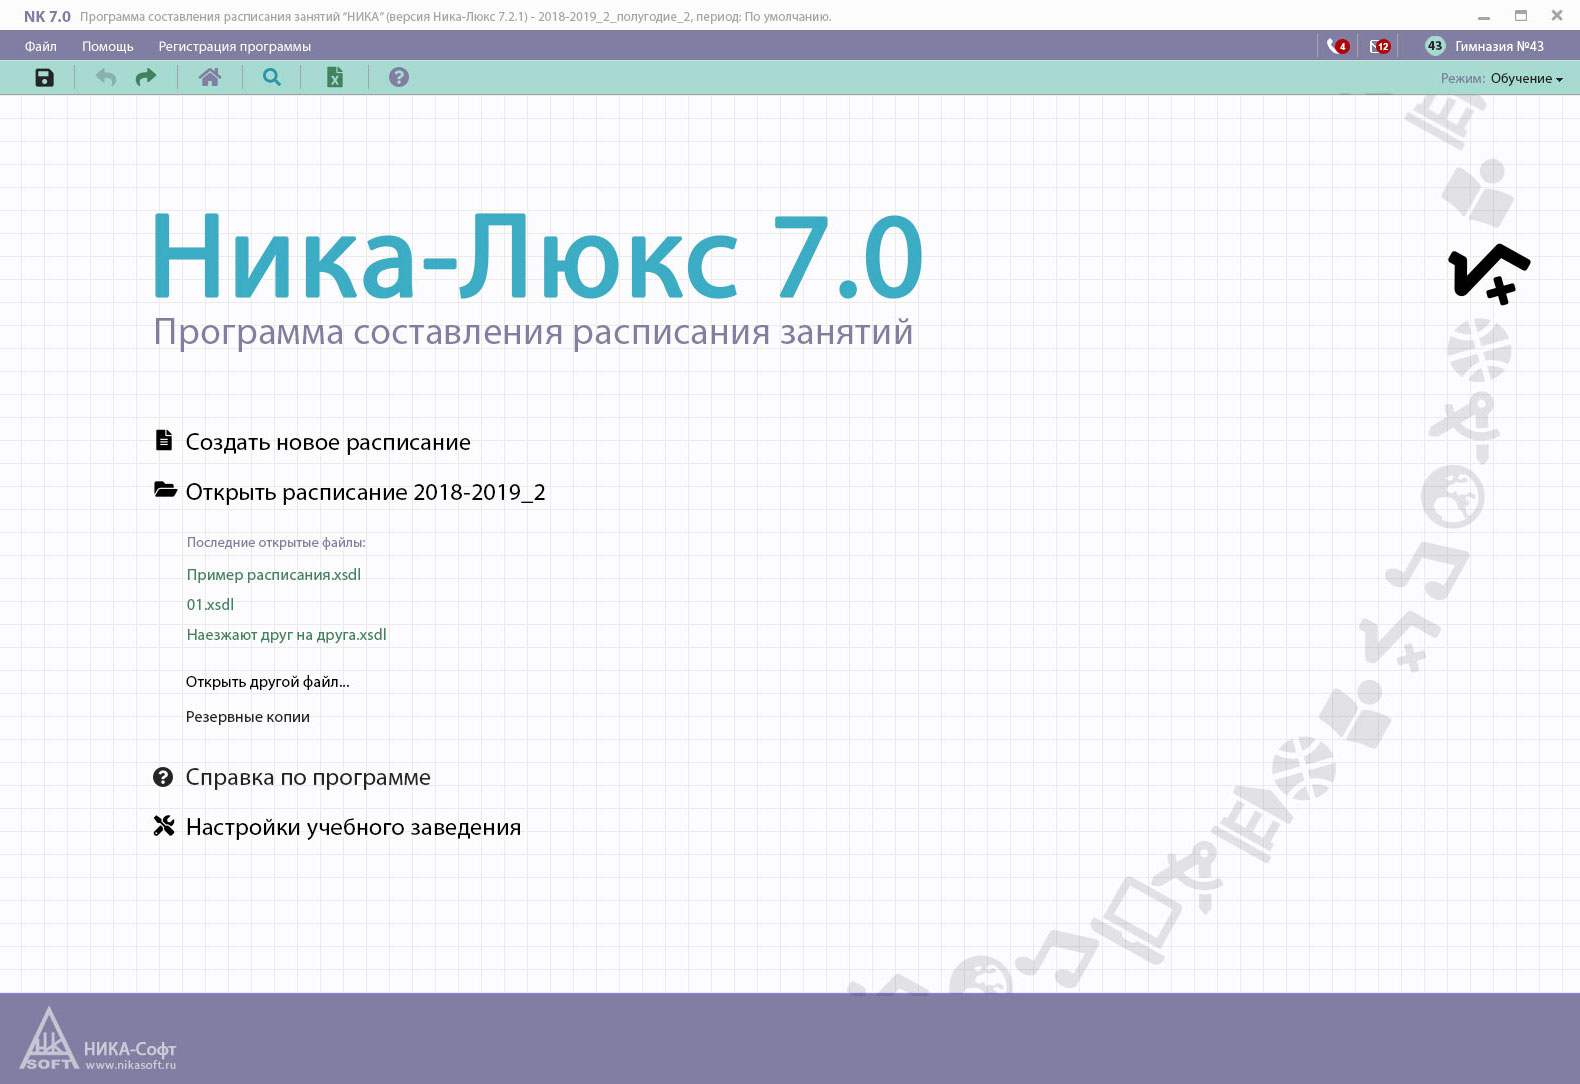Click Открыть другой файл...
Image resolution: width=1580 pixels, height=1084 pixels.
pyautogui.click(x=268, y=682)
